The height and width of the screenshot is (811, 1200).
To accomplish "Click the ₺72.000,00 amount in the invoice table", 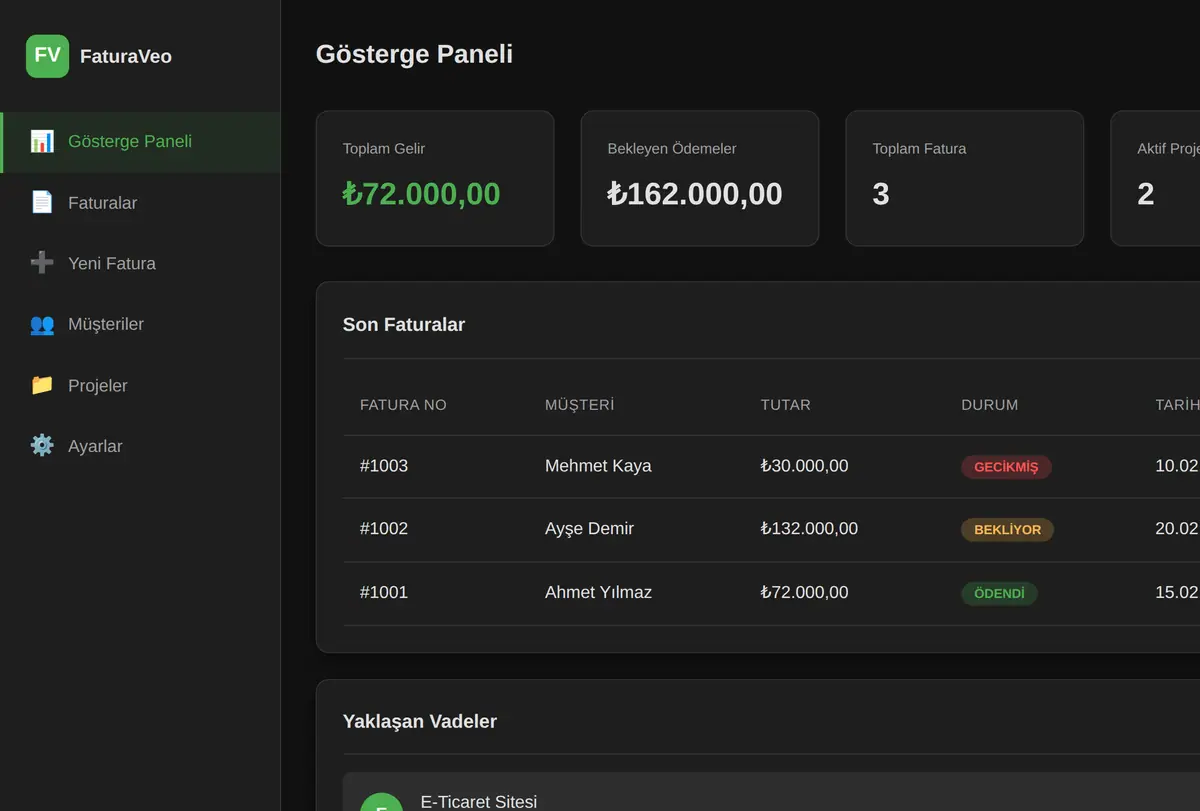I will (x=804, y=593).
